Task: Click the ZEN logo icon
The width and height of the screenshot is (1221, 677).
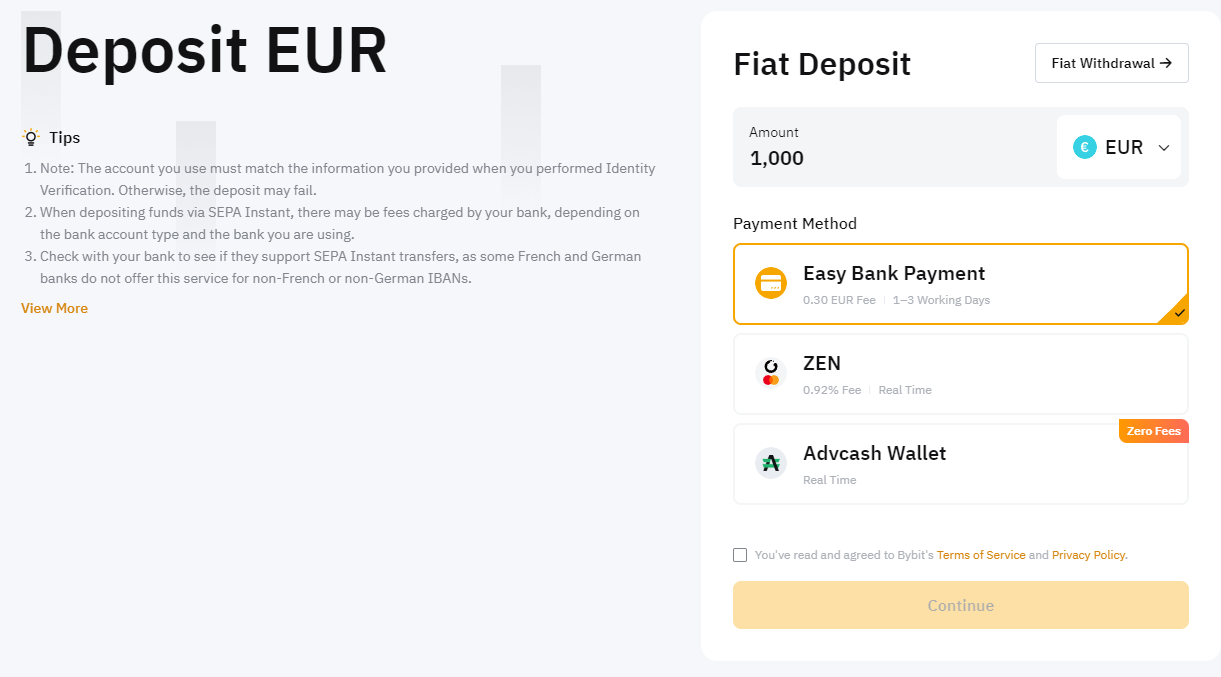Action: click(770, 373)
